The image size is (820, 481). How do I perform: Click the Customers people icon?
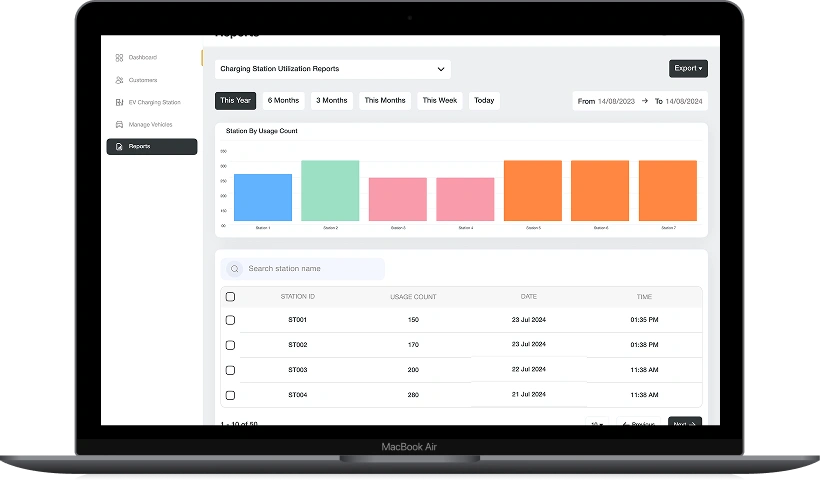pyautogui.click(x=119, y=80)
